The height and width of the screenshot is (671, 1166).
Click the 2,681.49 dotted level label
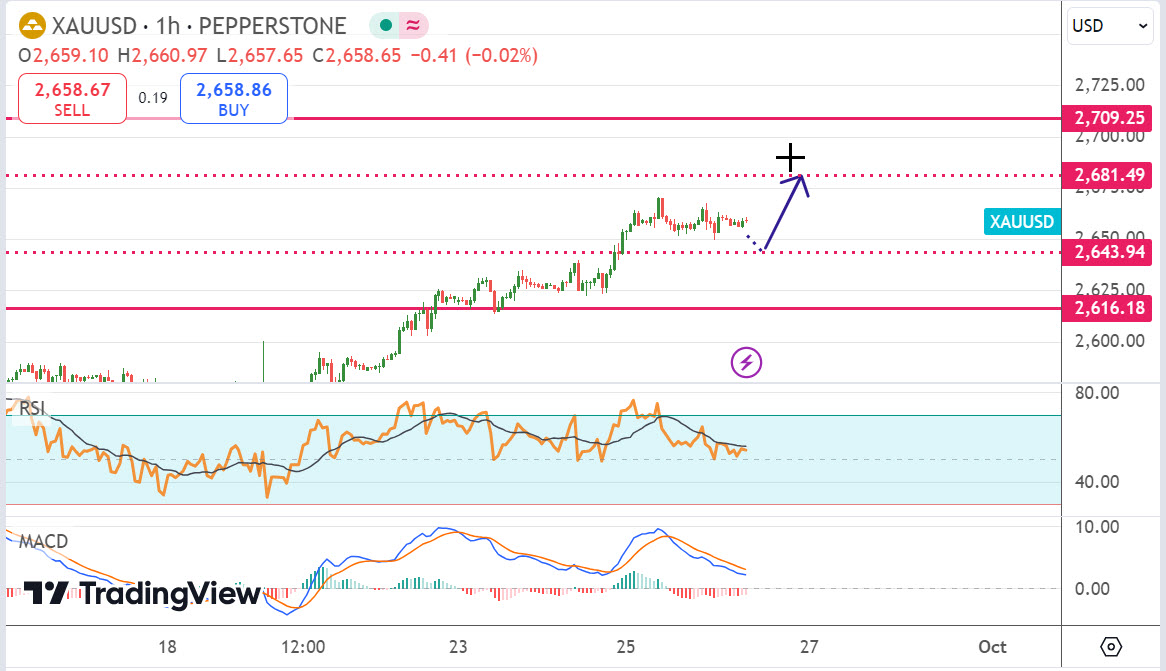pos(1109,175)
